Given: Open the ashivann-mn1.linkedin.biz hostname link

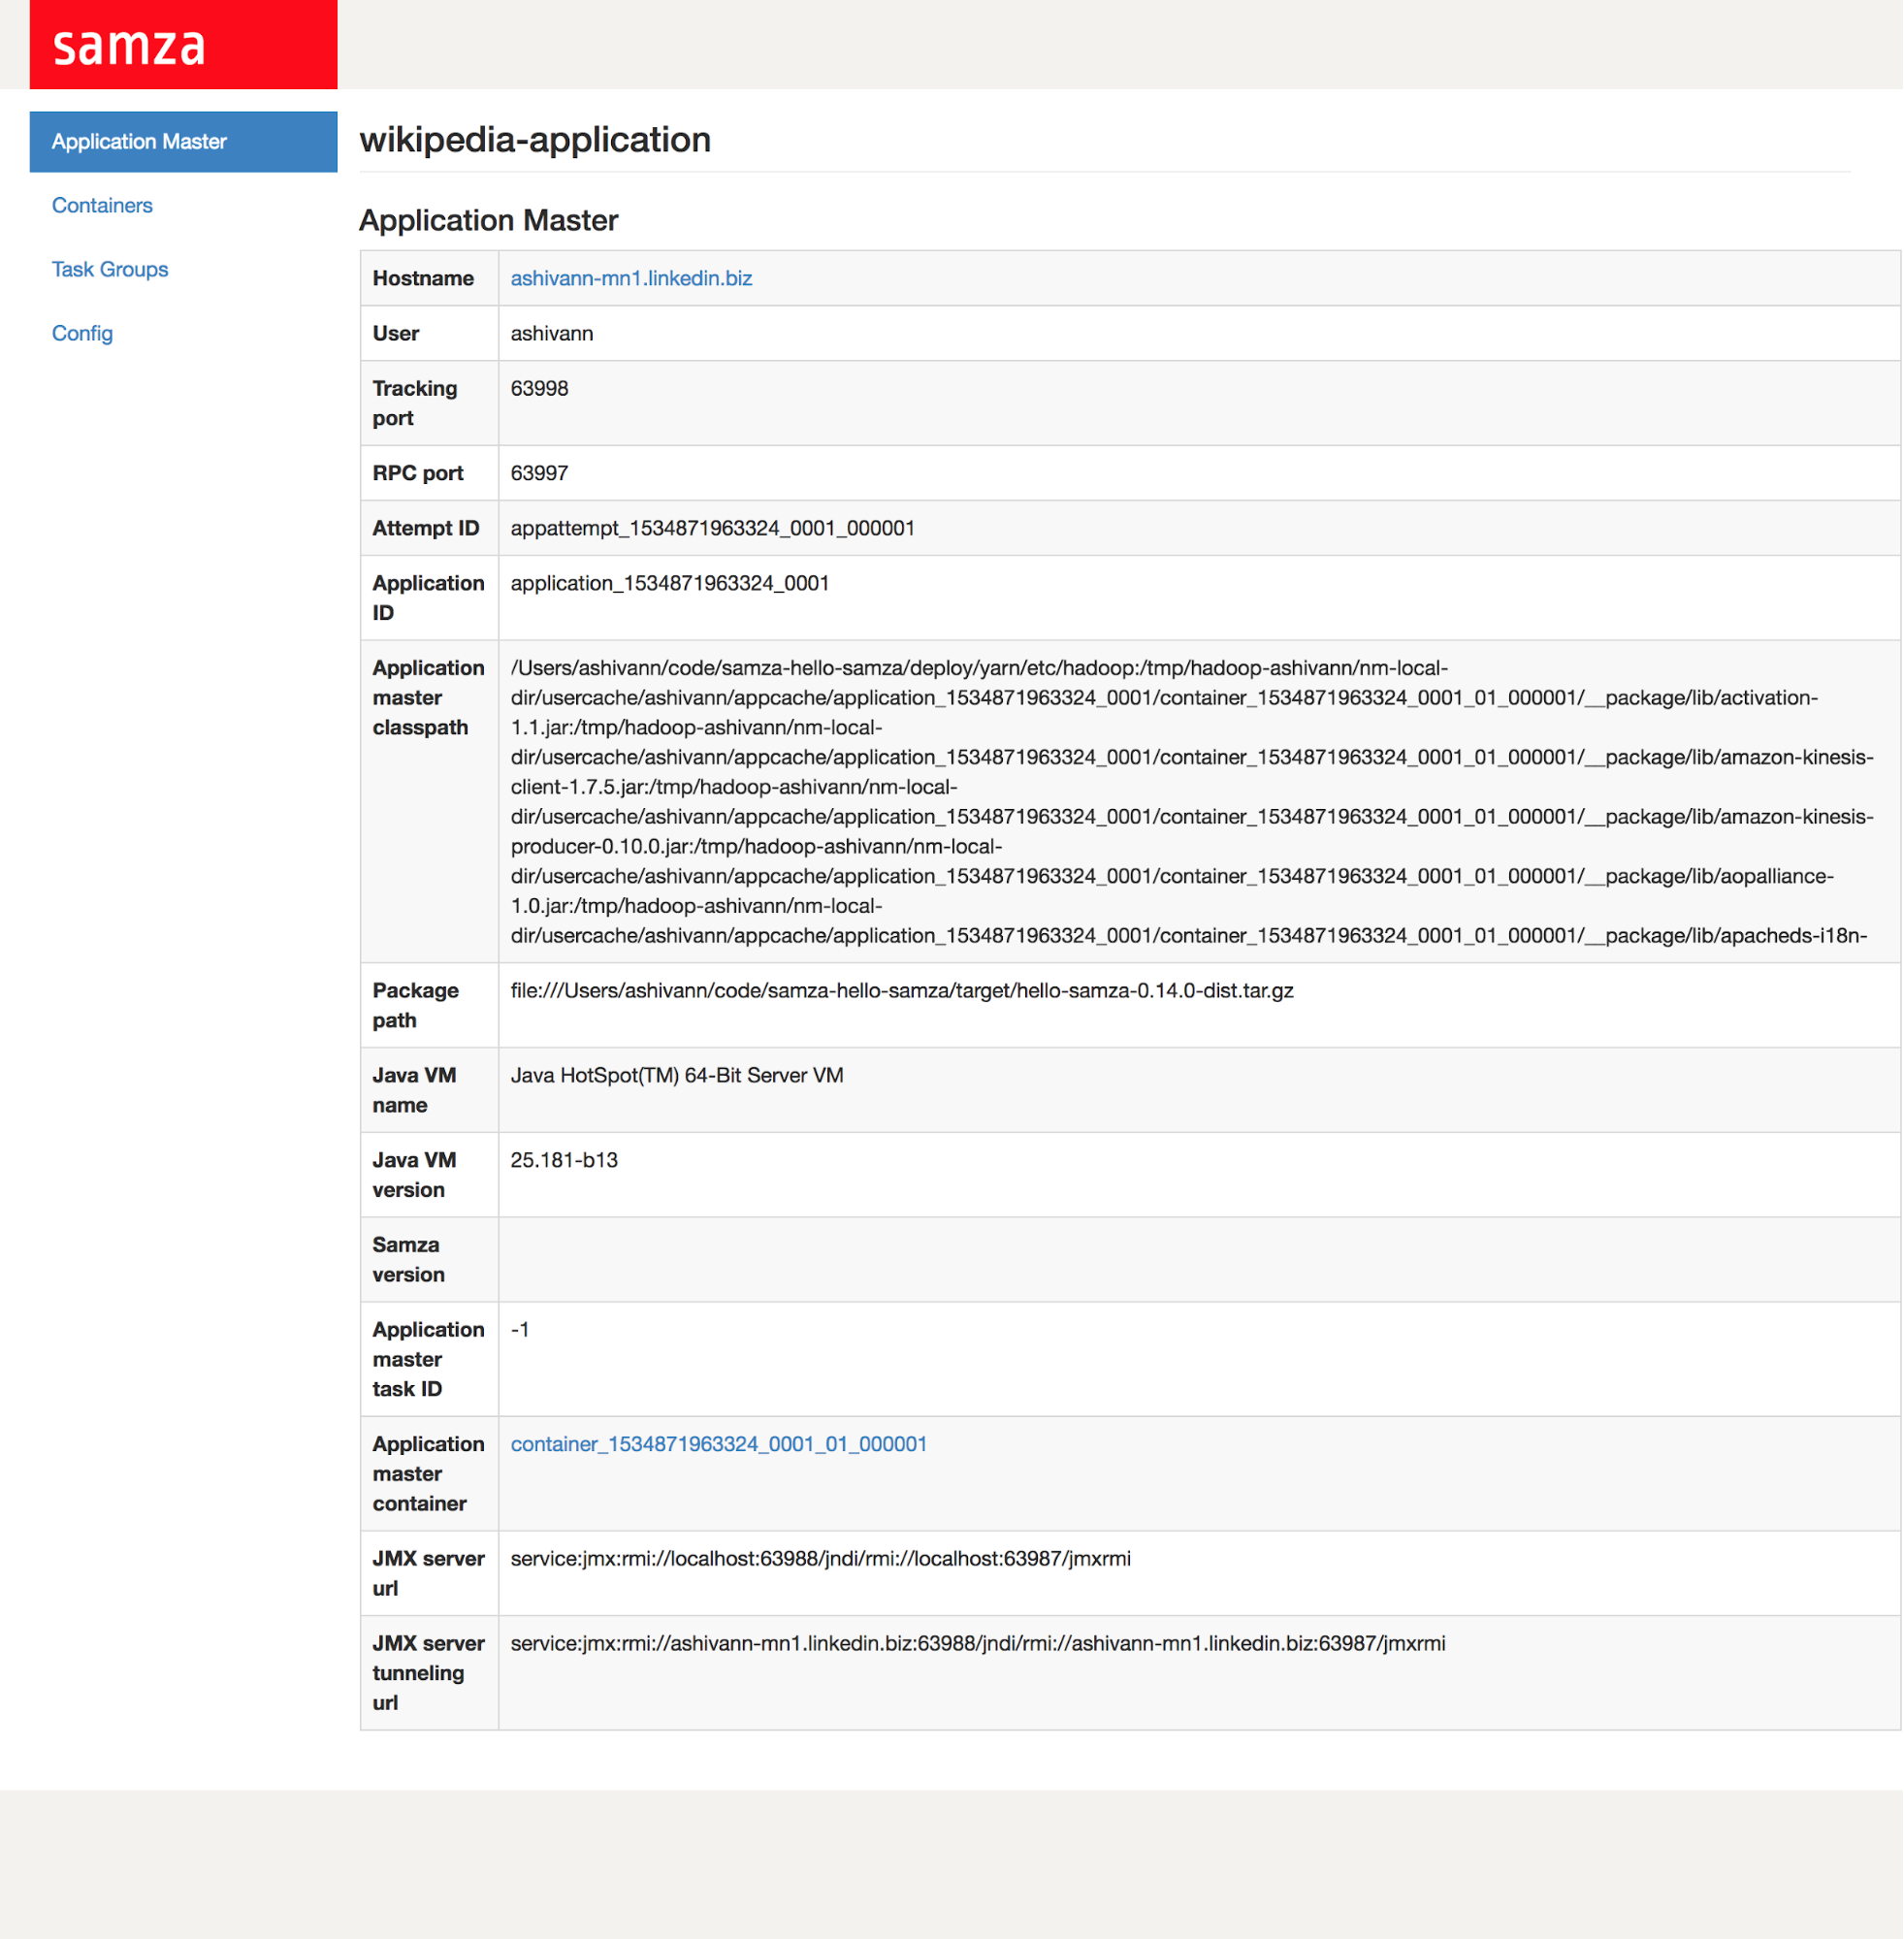Looking at the screenshot, I should pos(631,279).
